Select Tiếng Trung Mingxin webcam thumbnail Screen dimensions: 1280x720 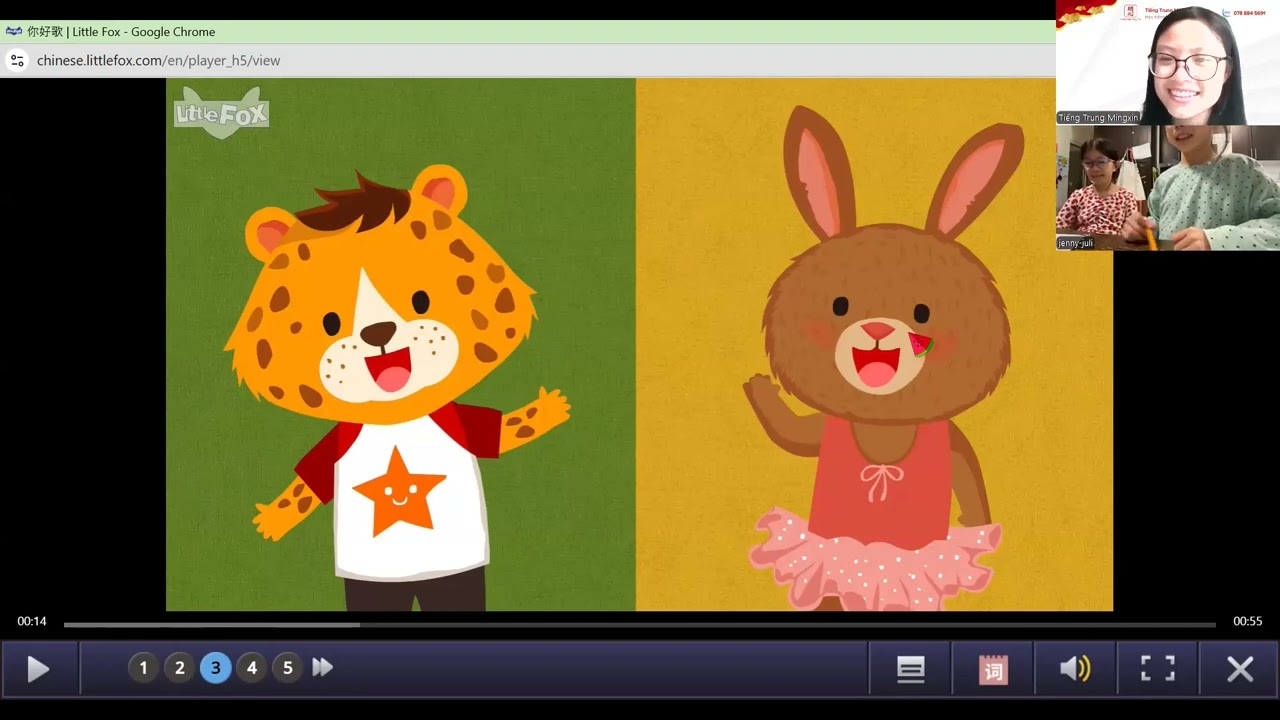click(x=1168, y=62)
